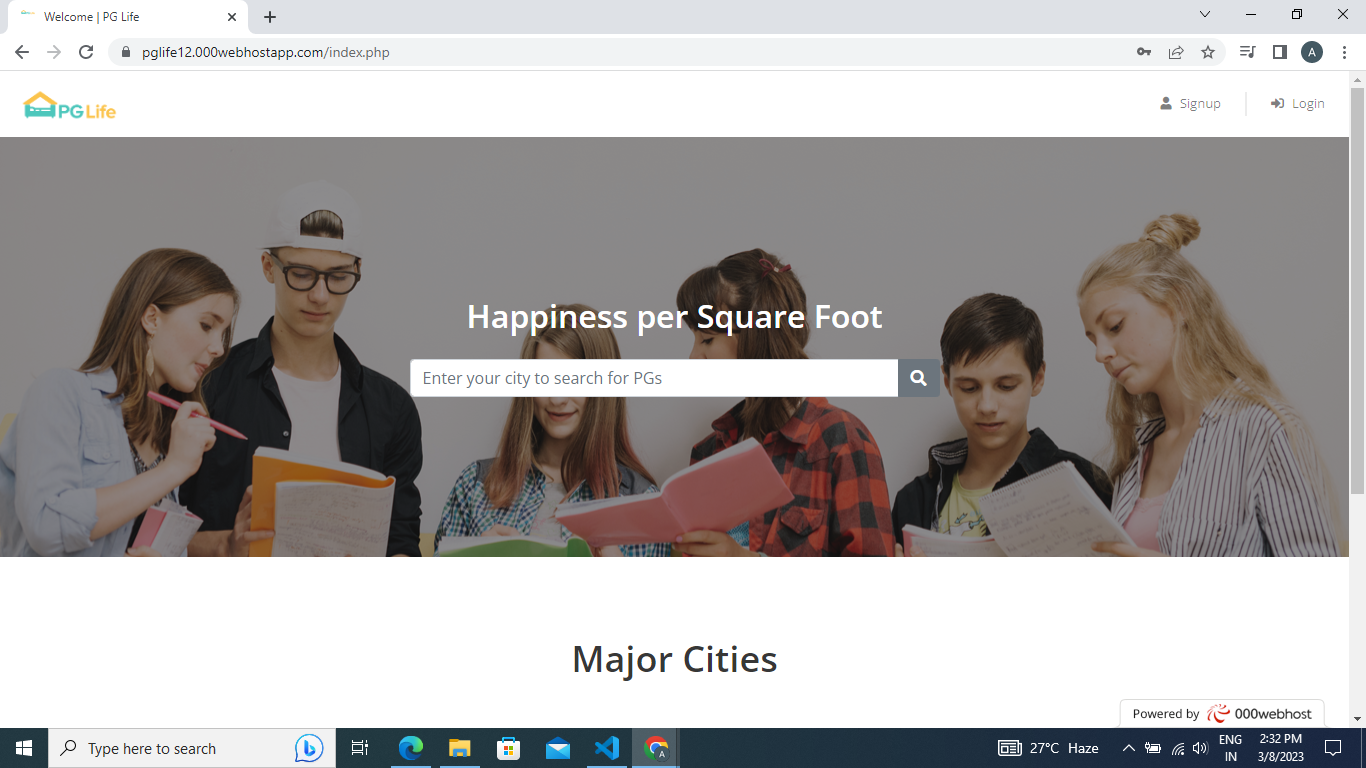
Task: Select the search magnifier button next to city field
Action: coord(917,378)
